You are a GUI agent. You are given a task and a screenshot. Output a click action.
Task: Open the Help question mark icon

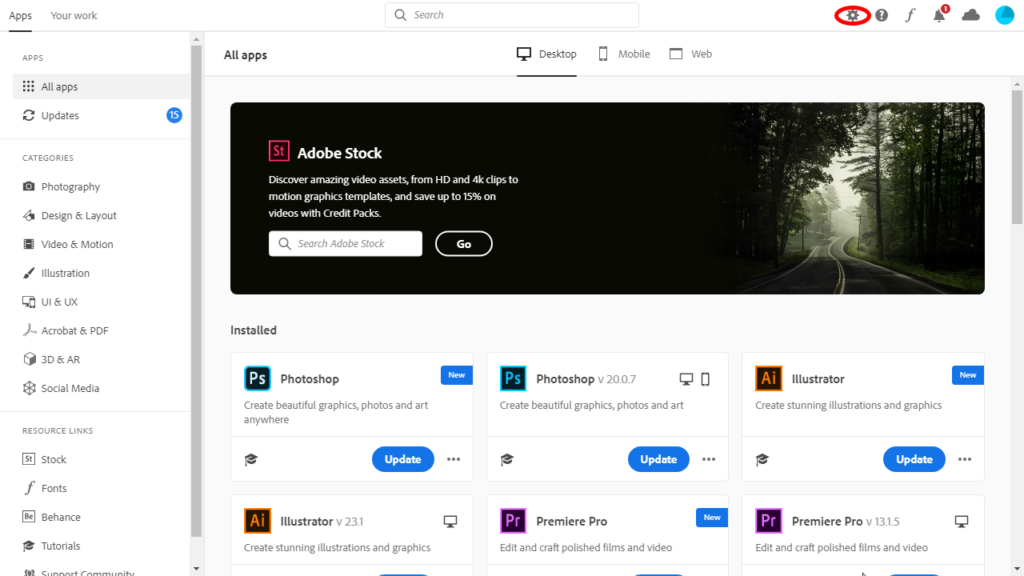pyautogui.click(x=882, y=15)
